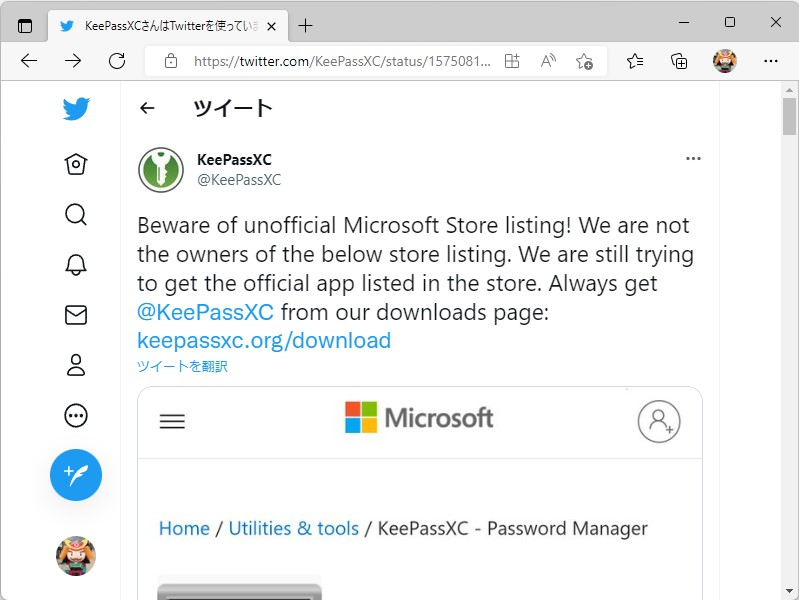Open Edge Settings and more menu
This screenshot has width=799, height=600.
click(x=770, y=61)
